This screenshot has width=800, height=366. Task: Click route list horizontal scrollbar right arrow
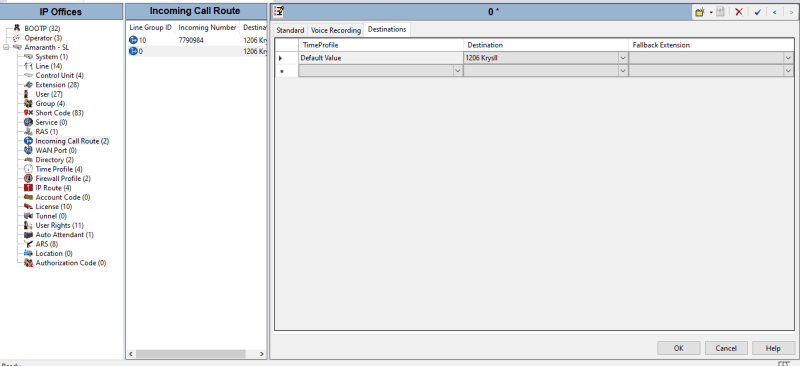click(x=262, y=354)
